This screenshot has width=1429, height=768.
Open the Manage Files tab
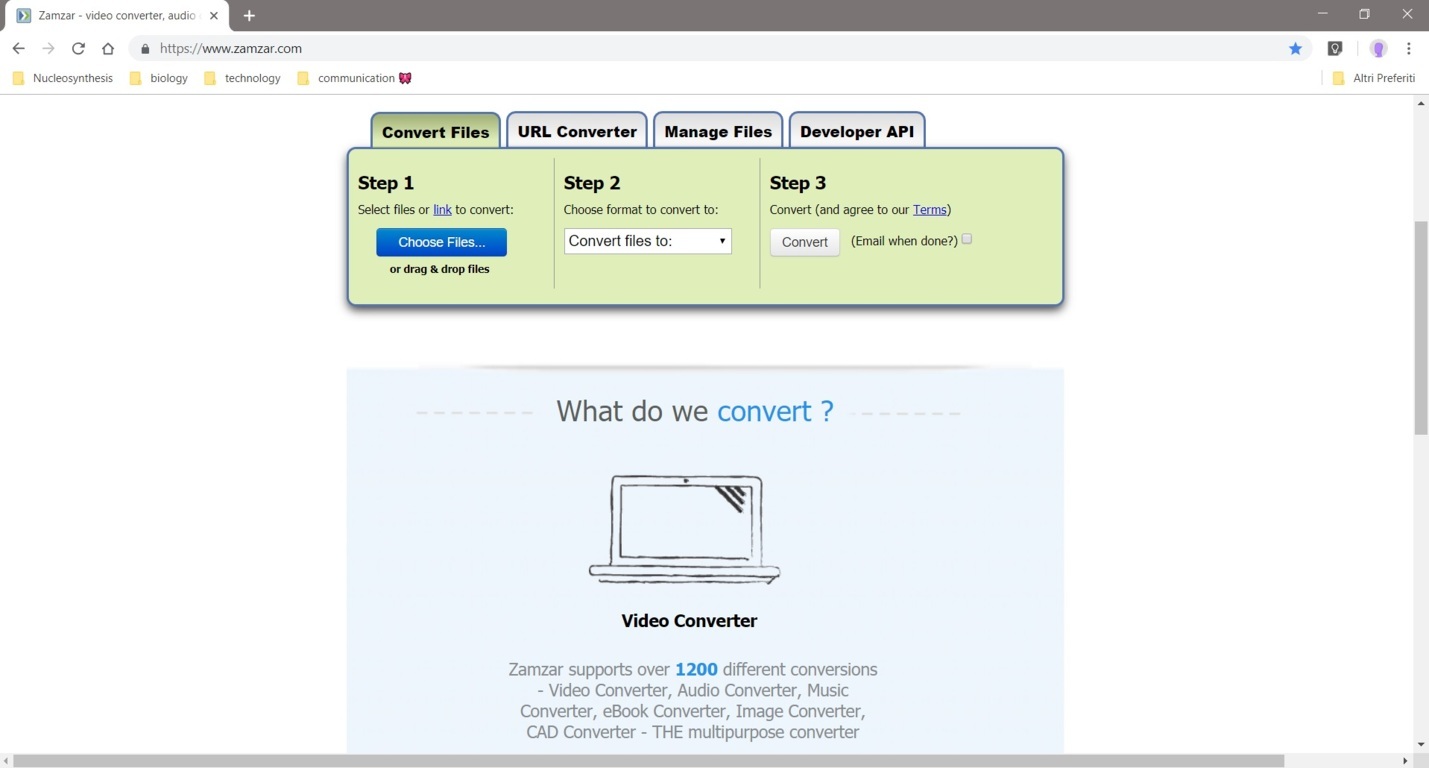[718, 131]
